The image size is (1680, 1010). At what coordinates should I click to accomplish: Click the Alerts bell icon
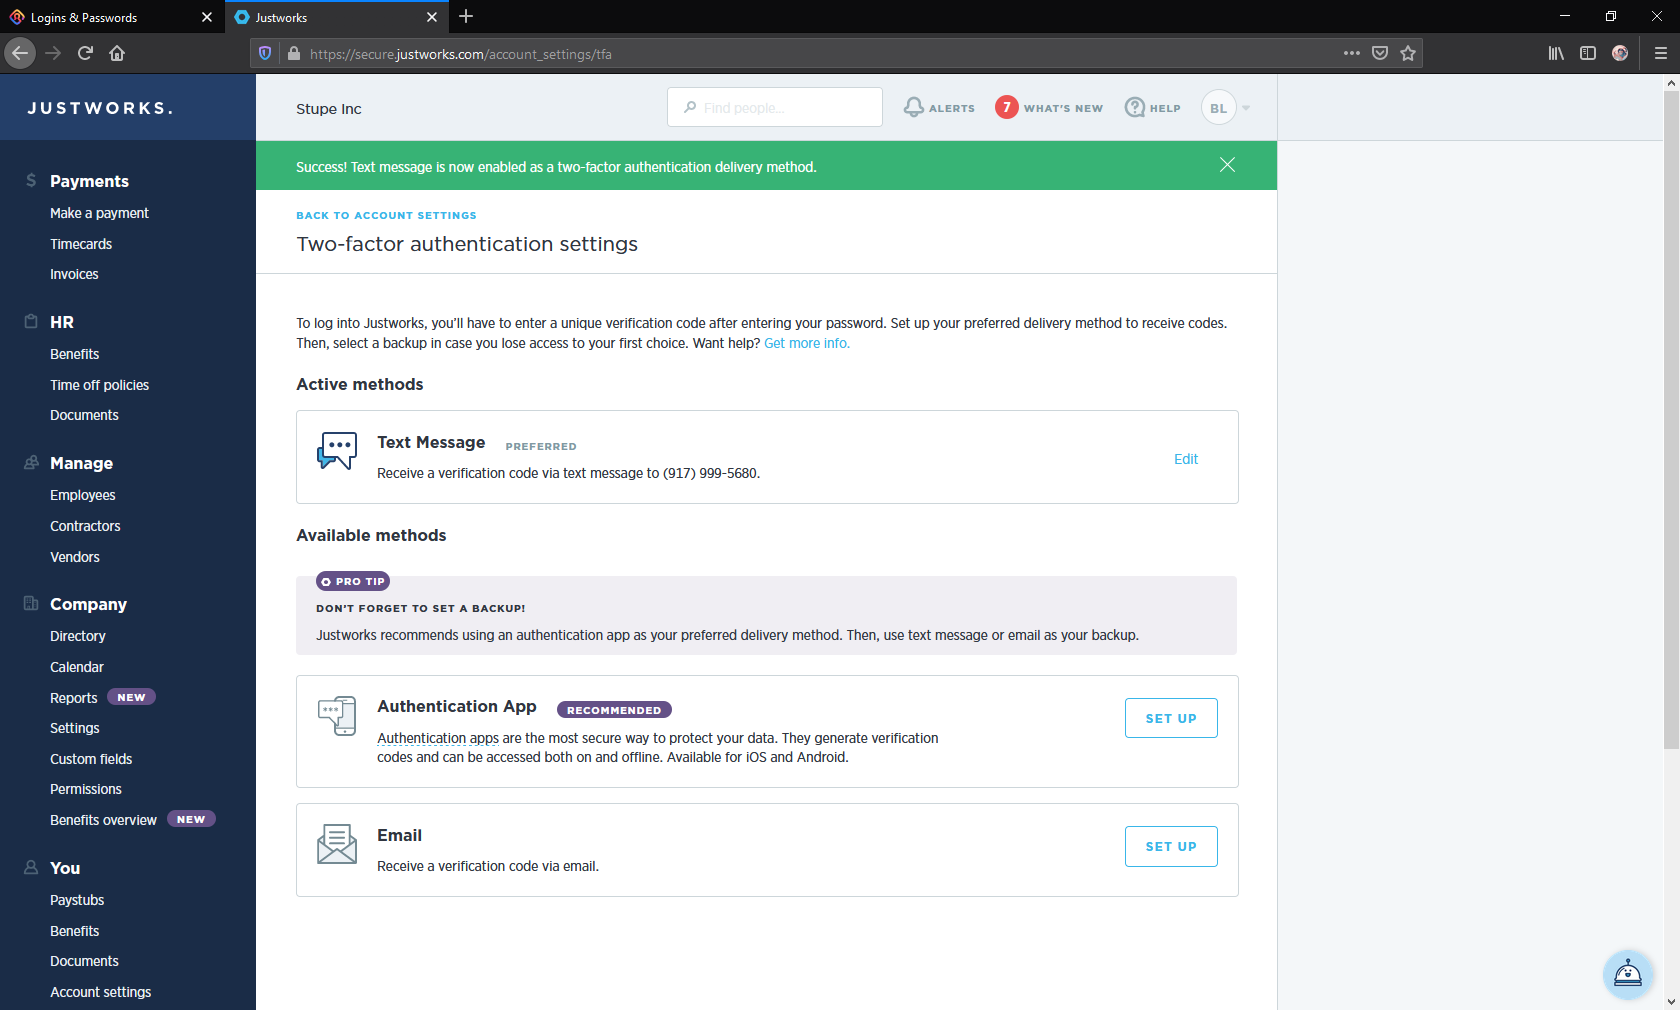(x=913, y=107)
